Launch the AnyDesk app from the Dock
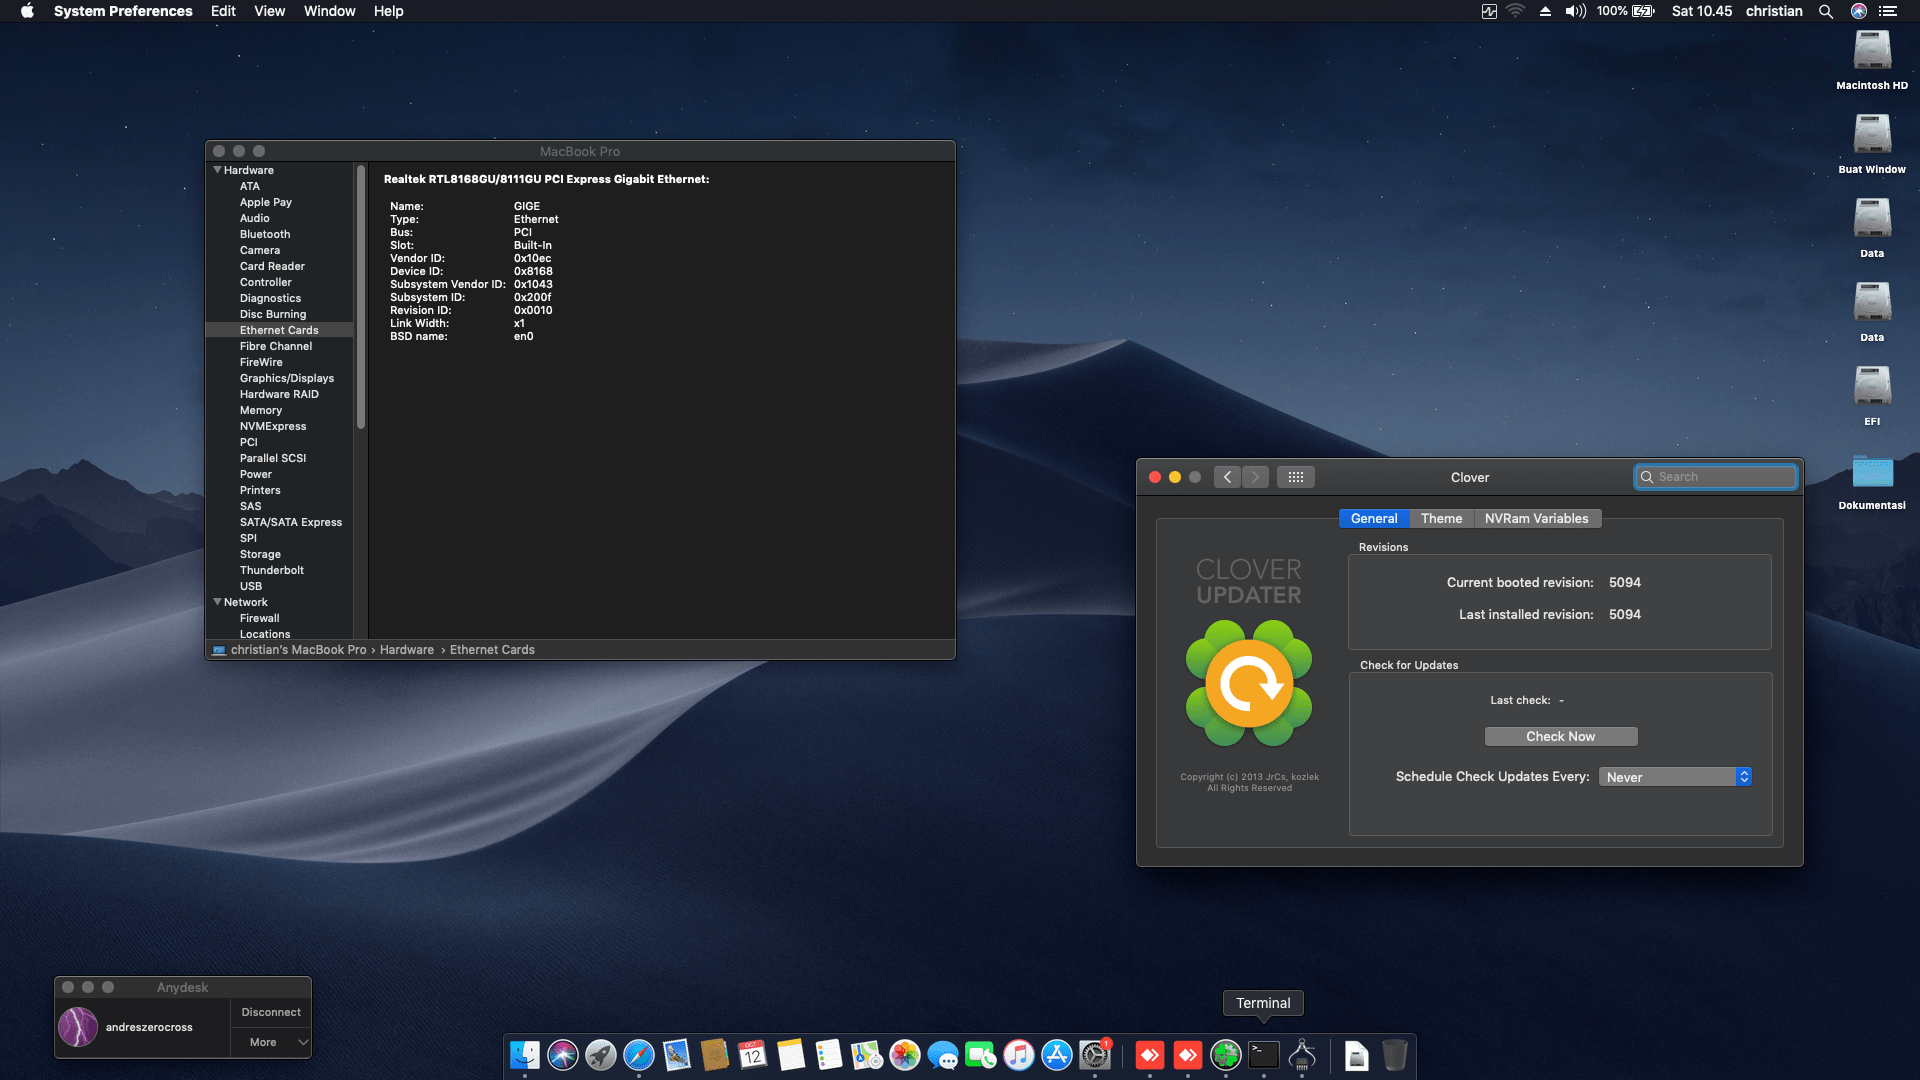 (1150, 1055)
